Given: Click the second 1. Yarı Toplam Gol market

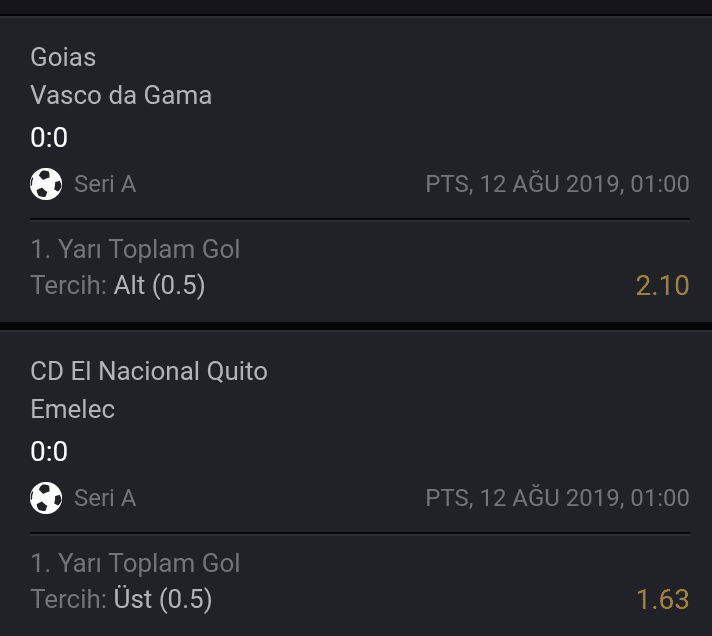Looking at the screenshot, I should click(135, 563).
